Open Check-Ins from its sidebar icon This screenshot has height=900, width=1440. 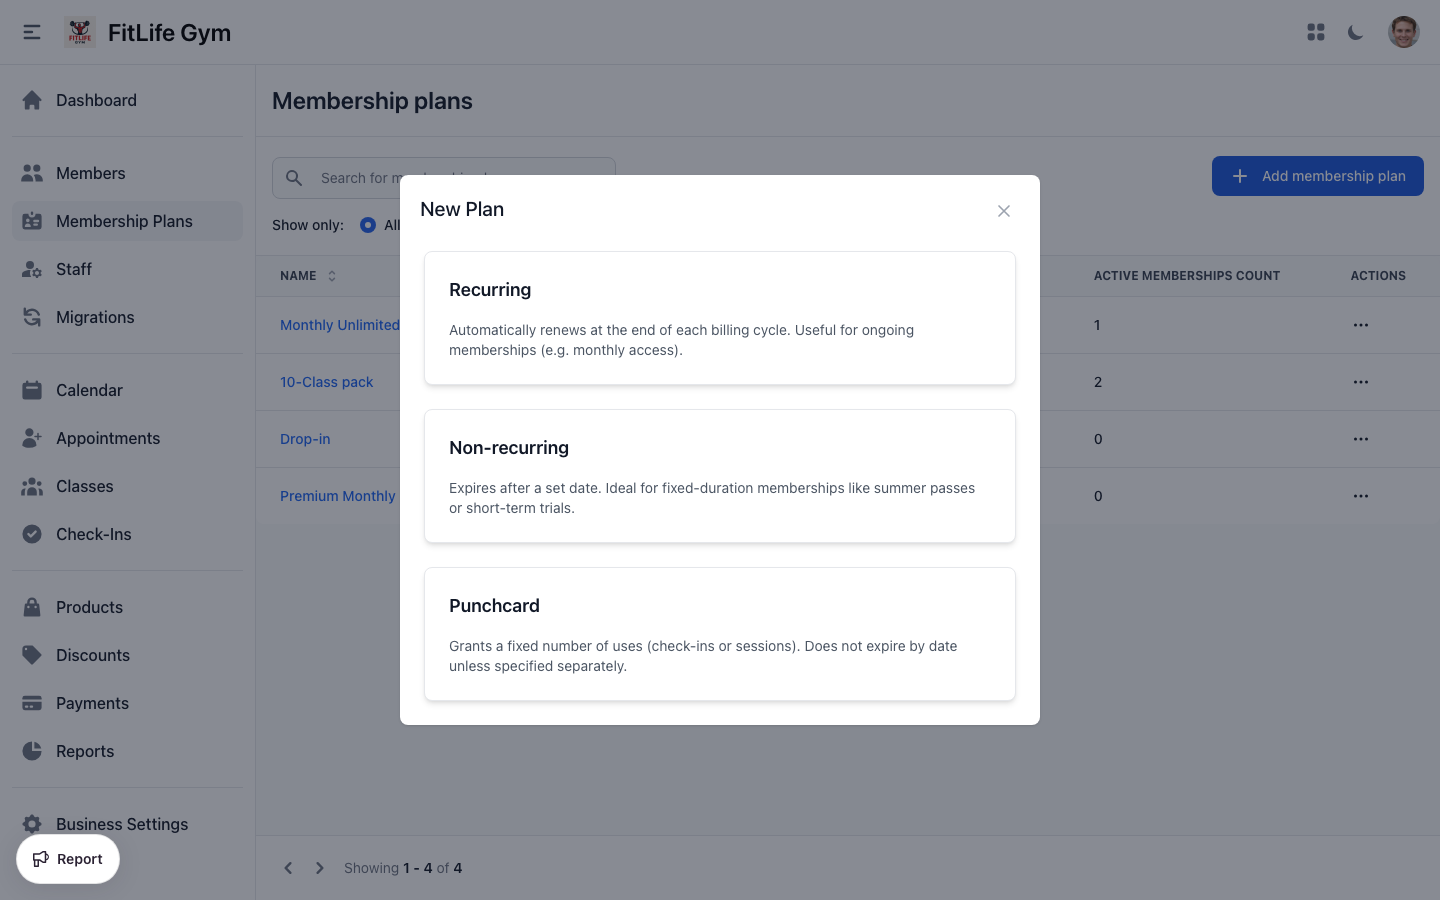[x=33, y=534]
